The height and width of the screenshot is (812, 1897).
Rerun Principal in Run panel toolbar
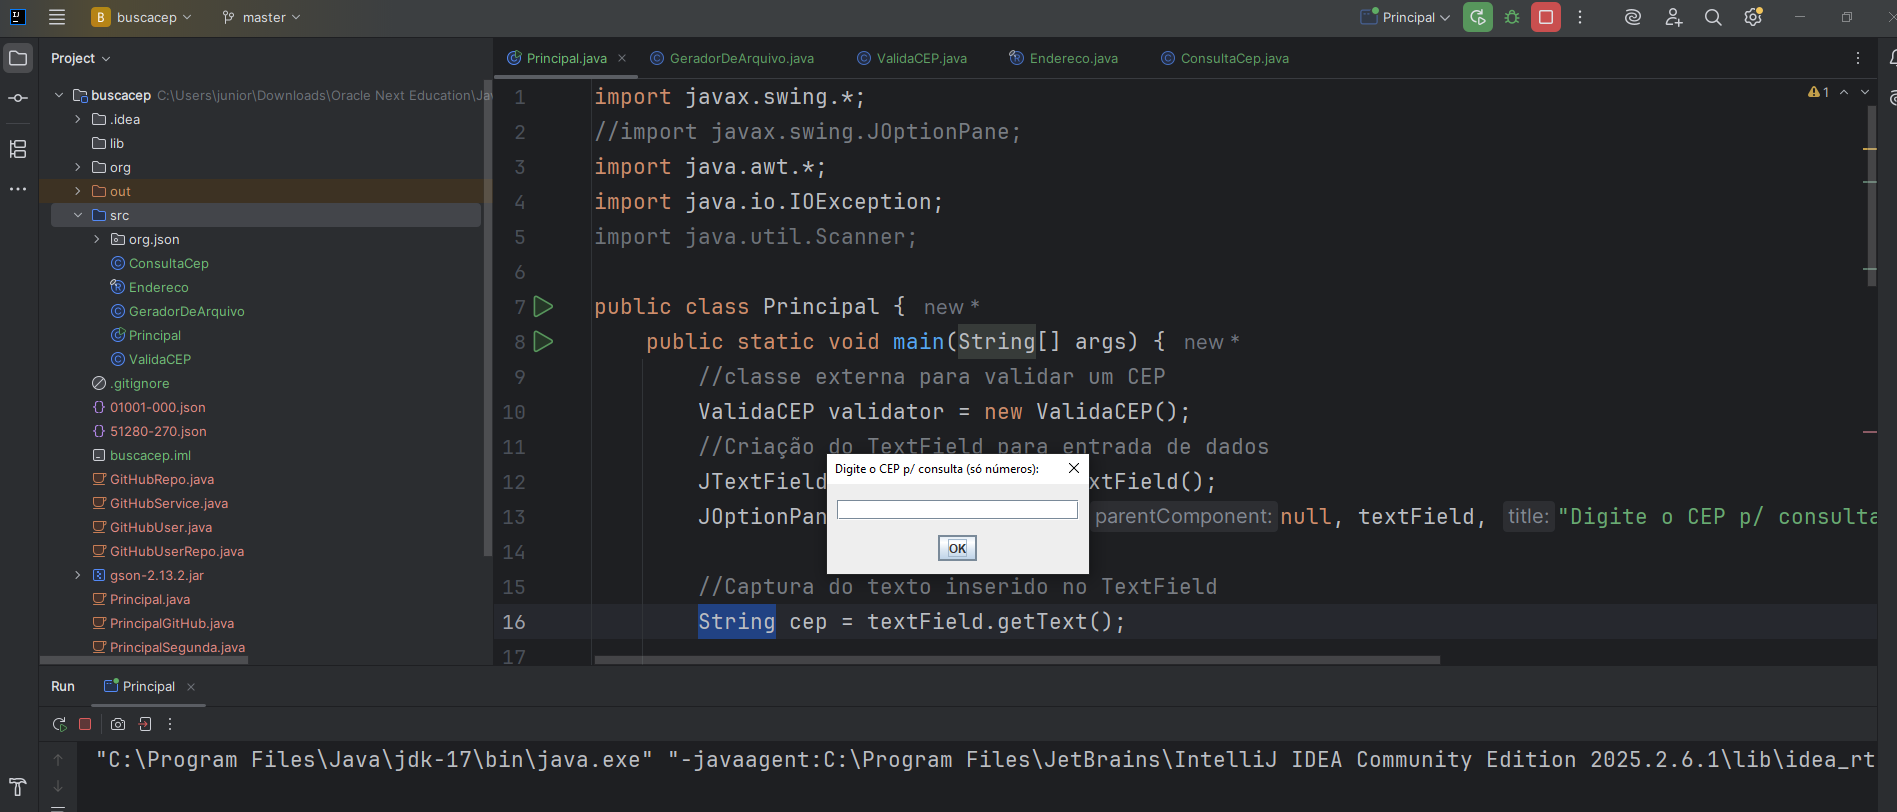(x=59, y=724)
